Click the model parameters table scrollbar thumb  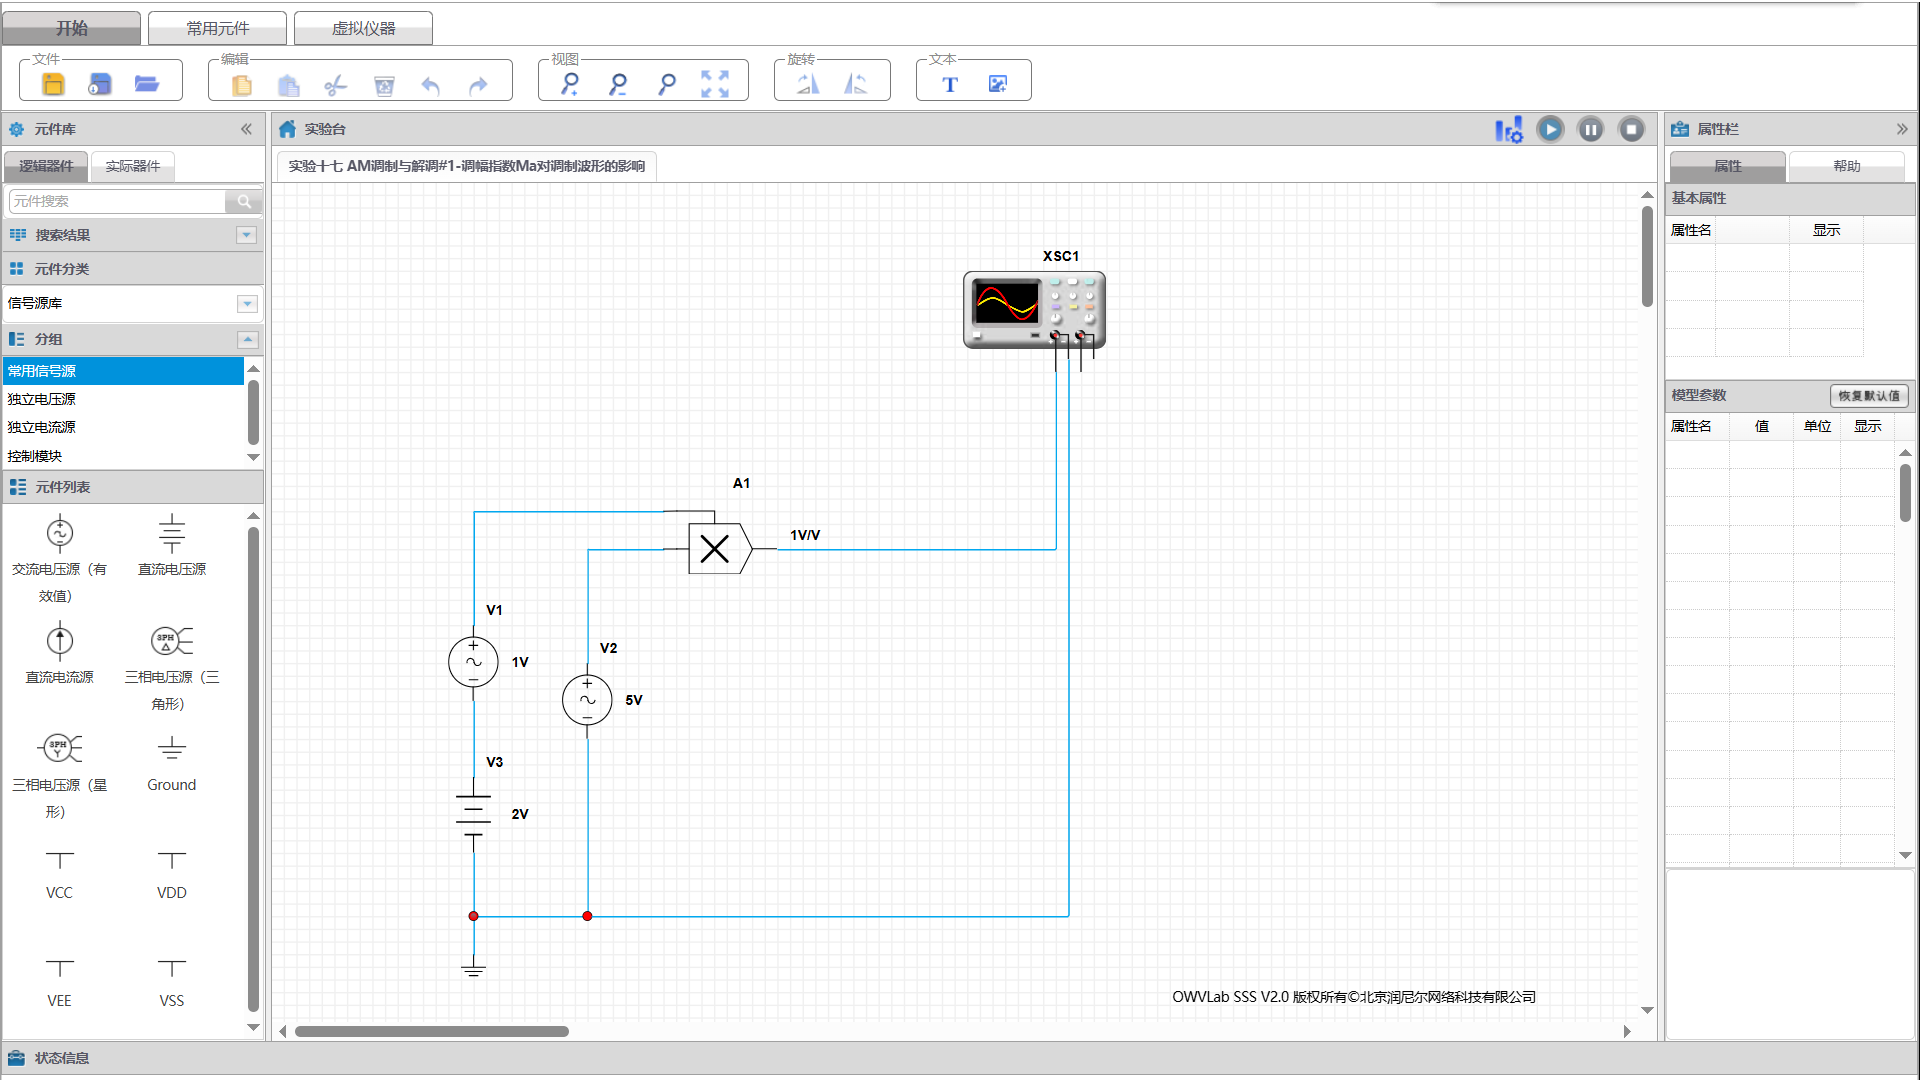click(1905, 492)
